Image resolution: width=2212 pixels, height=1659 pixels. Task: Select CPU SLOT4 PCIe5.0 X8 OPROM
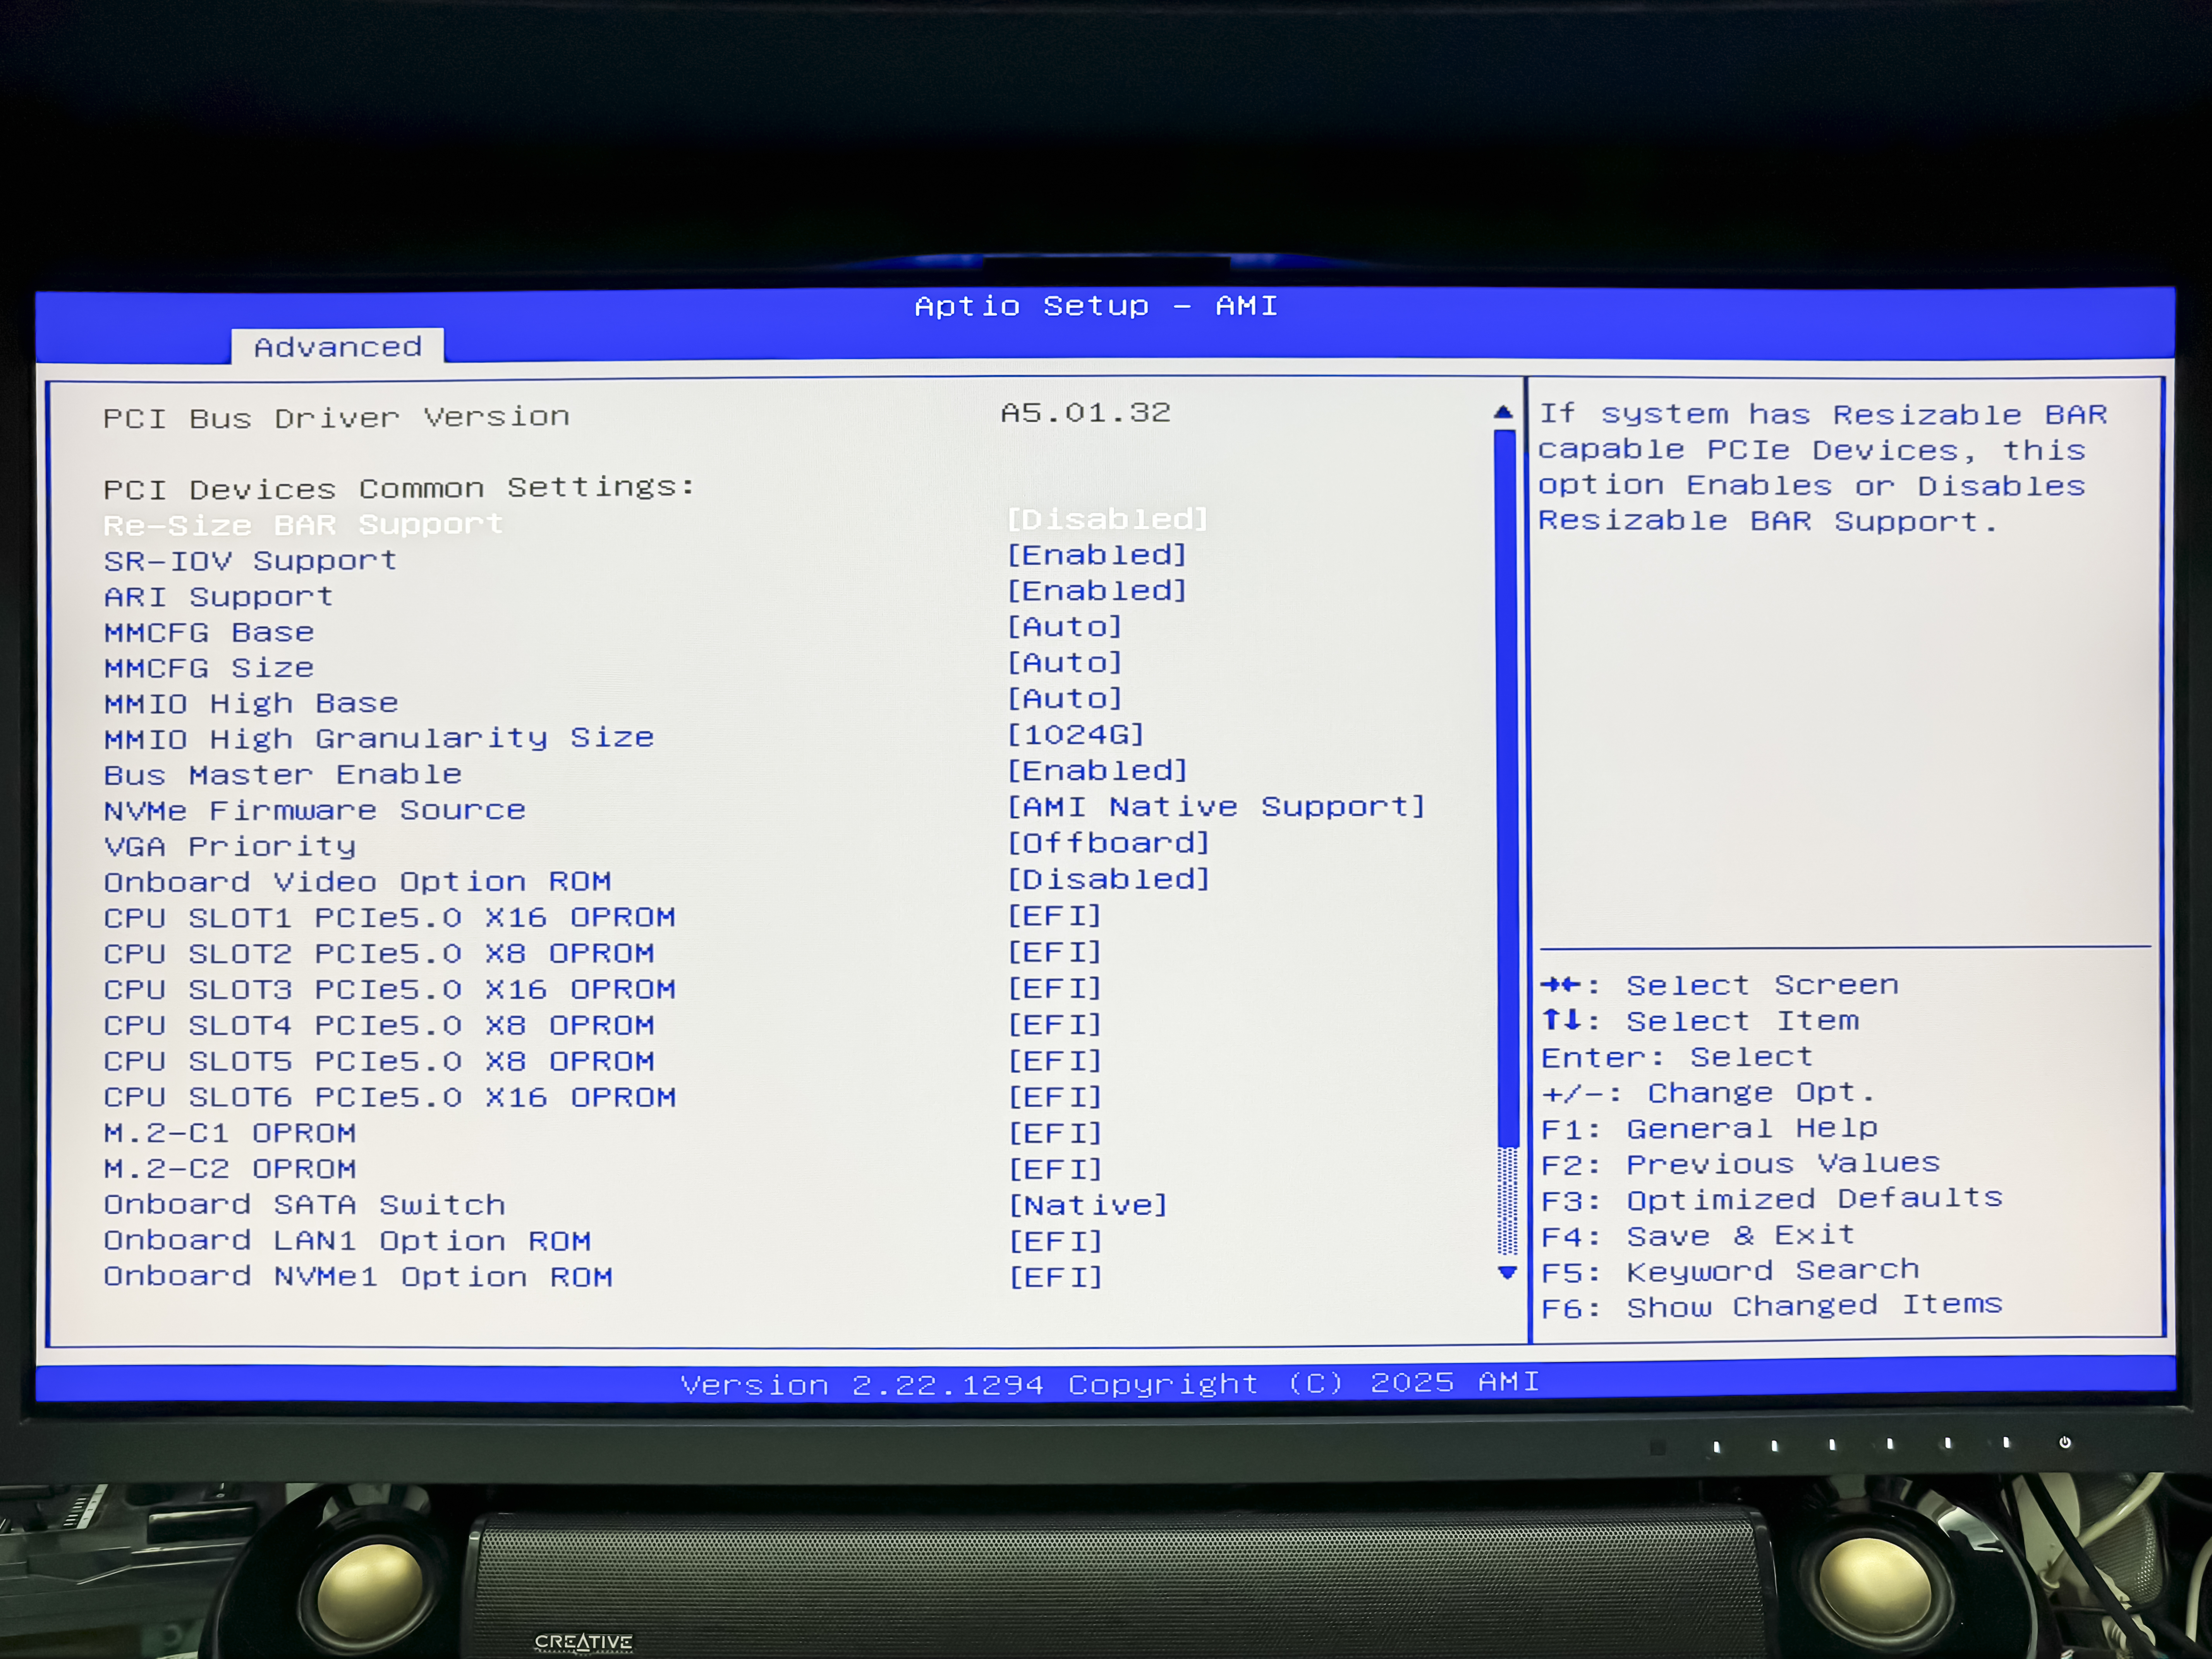point(379,1026)
